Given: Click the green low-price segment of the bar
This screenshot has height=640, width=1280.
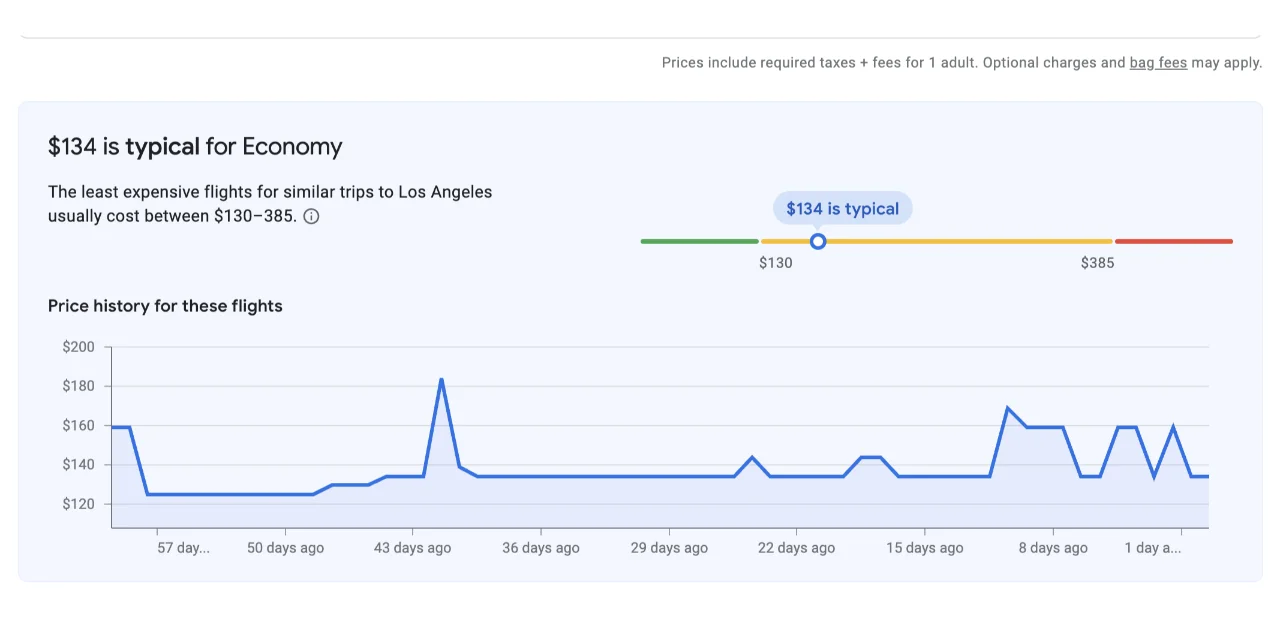Looking at the screenshot, I should [x=699, y=241].
